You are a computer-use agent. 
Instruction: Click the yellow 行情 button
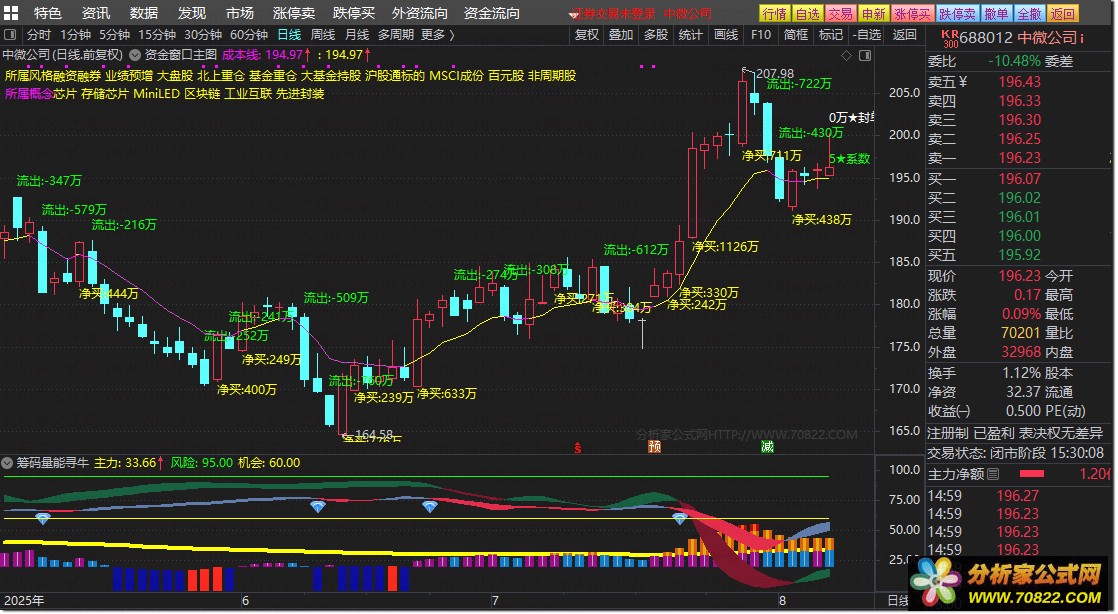coord(774,14)
